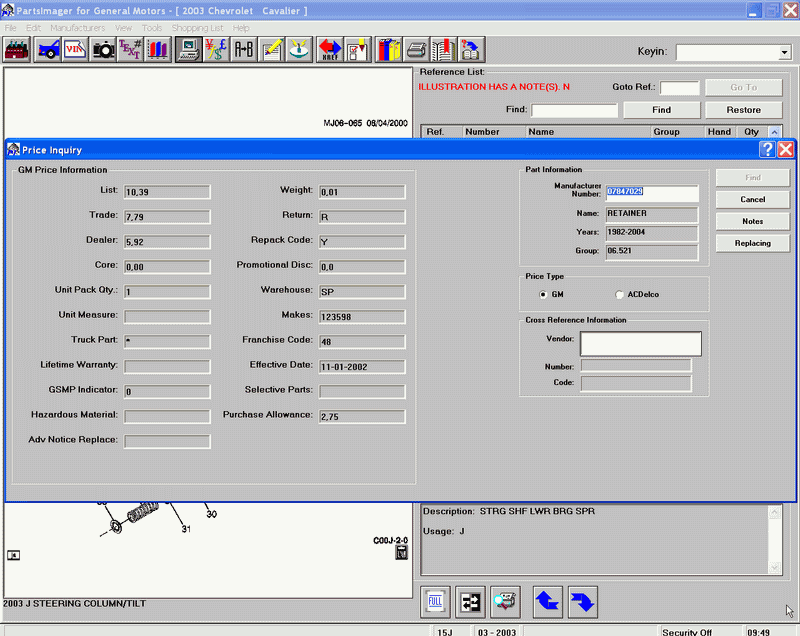The height and width of the screenshot is (636, 800).
Task: Click the cross reference Code field
Action: pyautogui.click(x=636, y=384)
